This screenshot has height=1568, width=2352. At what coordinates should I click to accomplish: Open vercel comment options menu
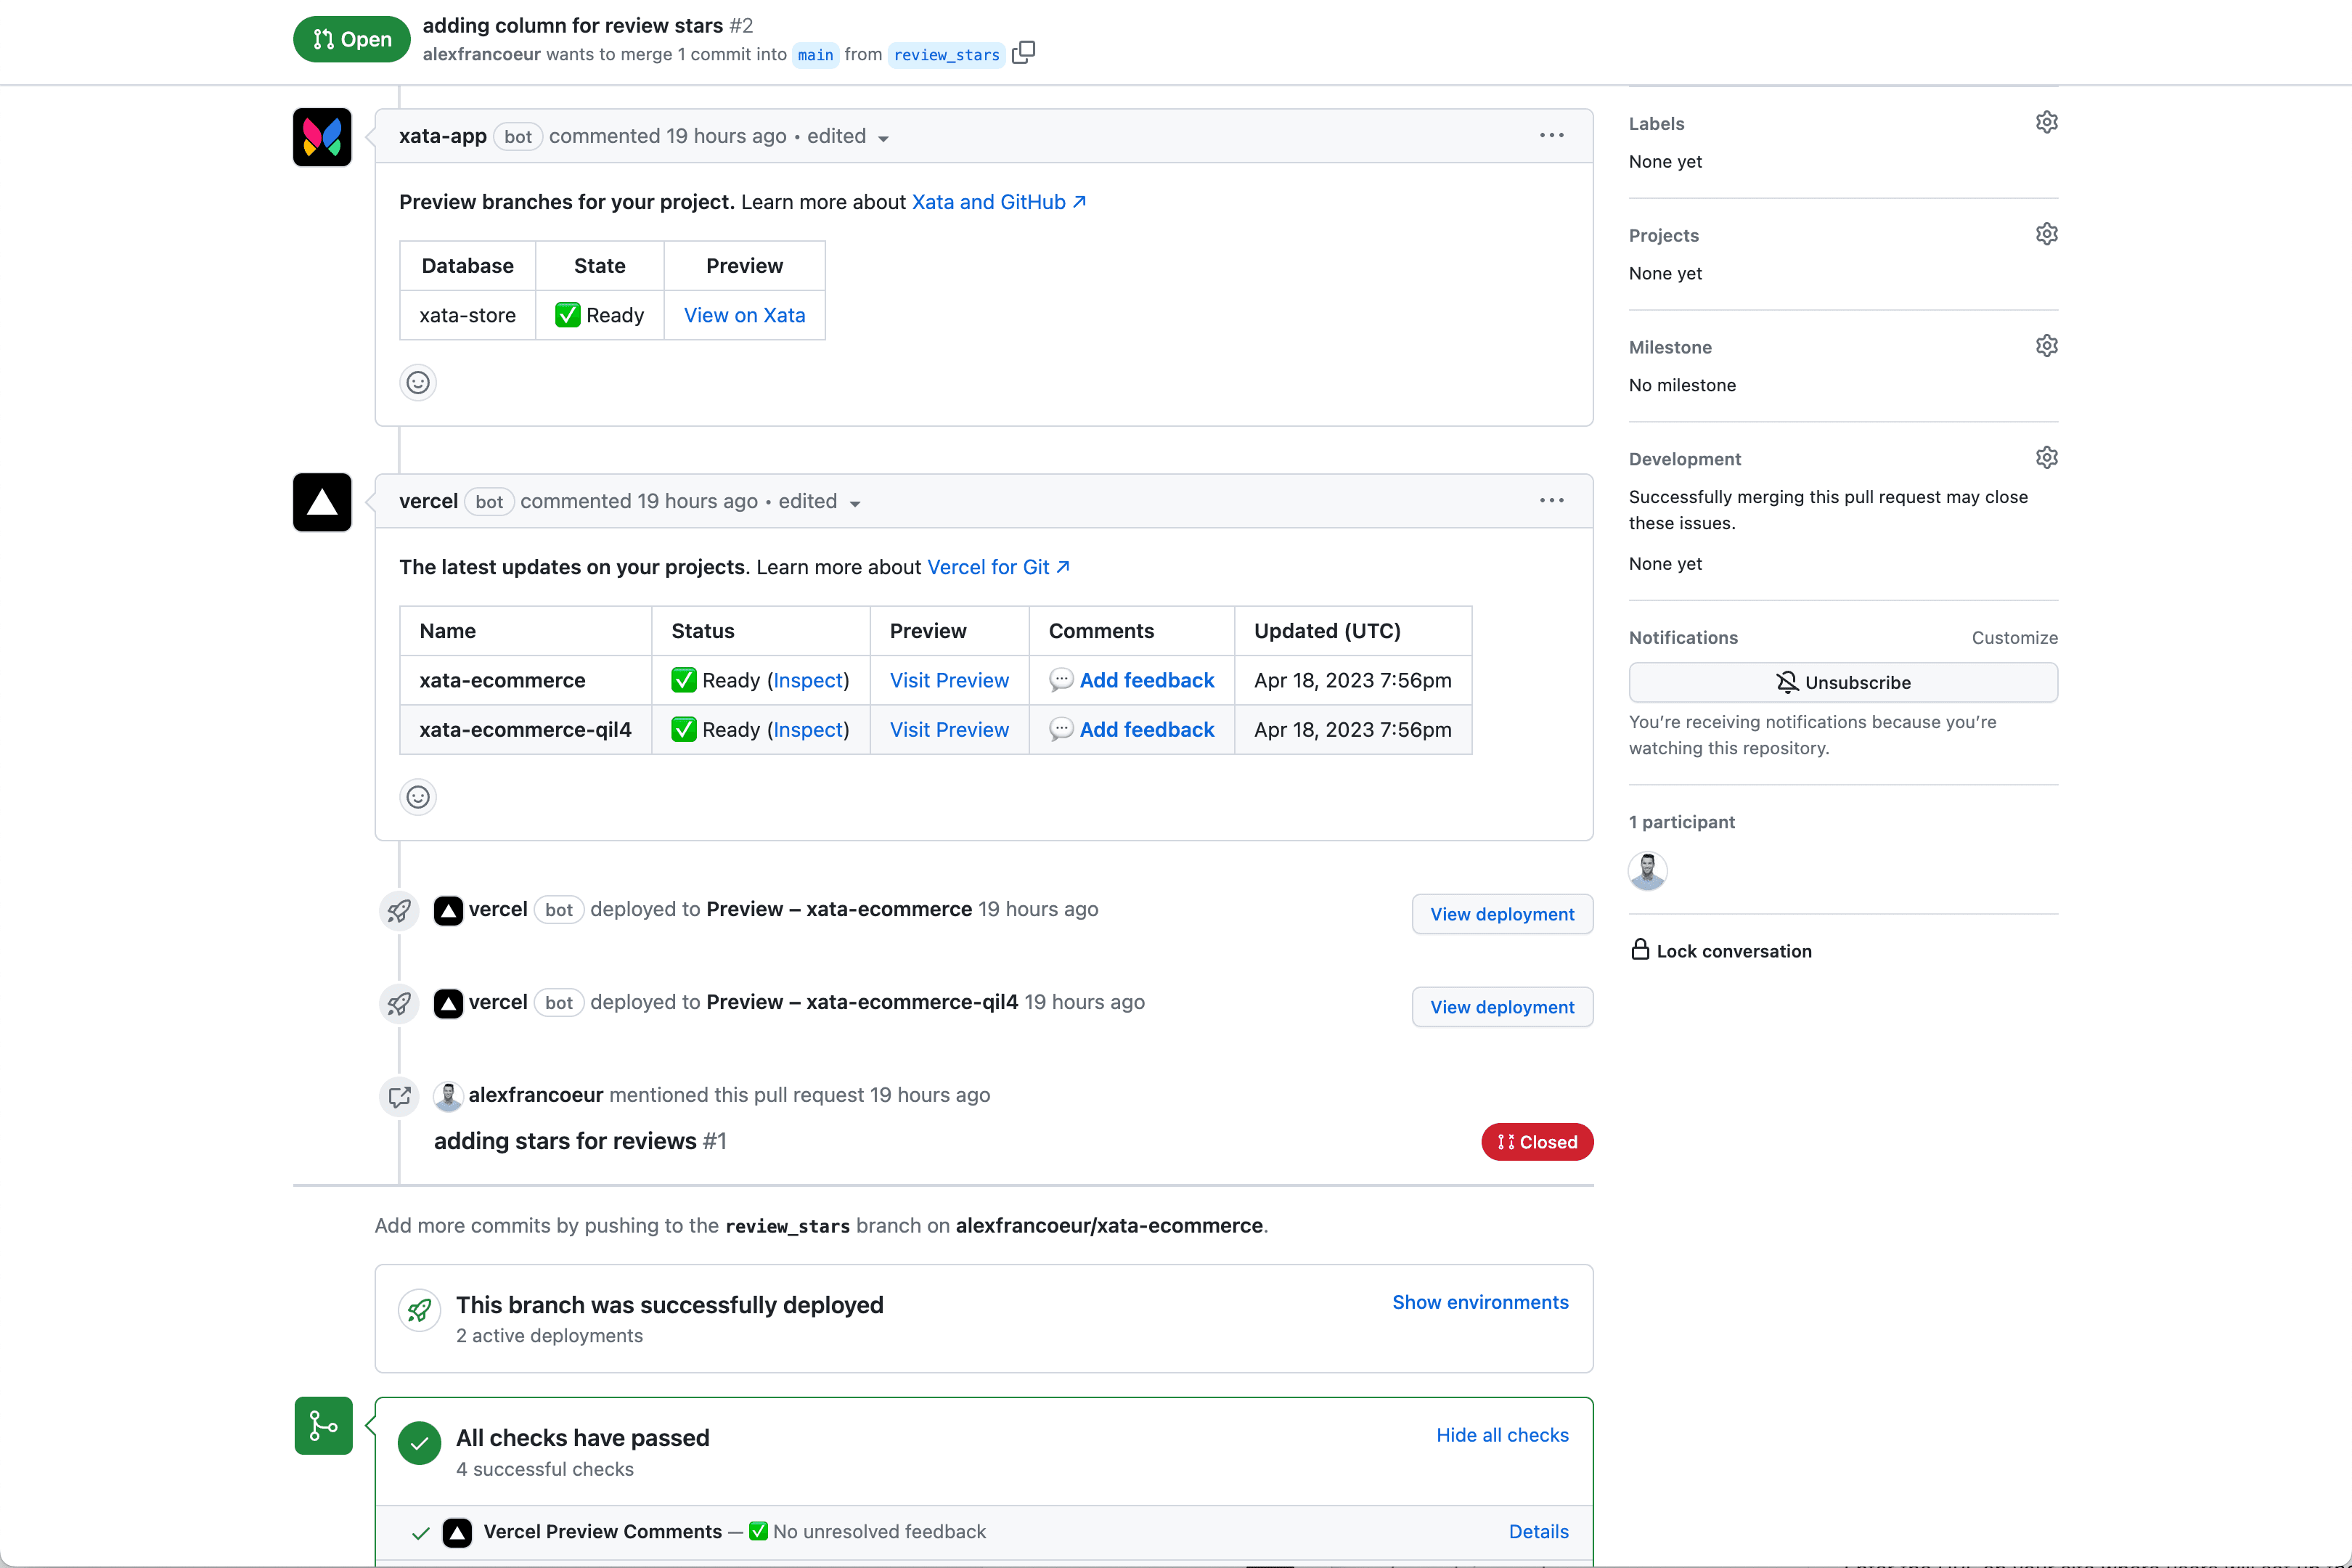pyautogui.click(x=1551, y=501)
